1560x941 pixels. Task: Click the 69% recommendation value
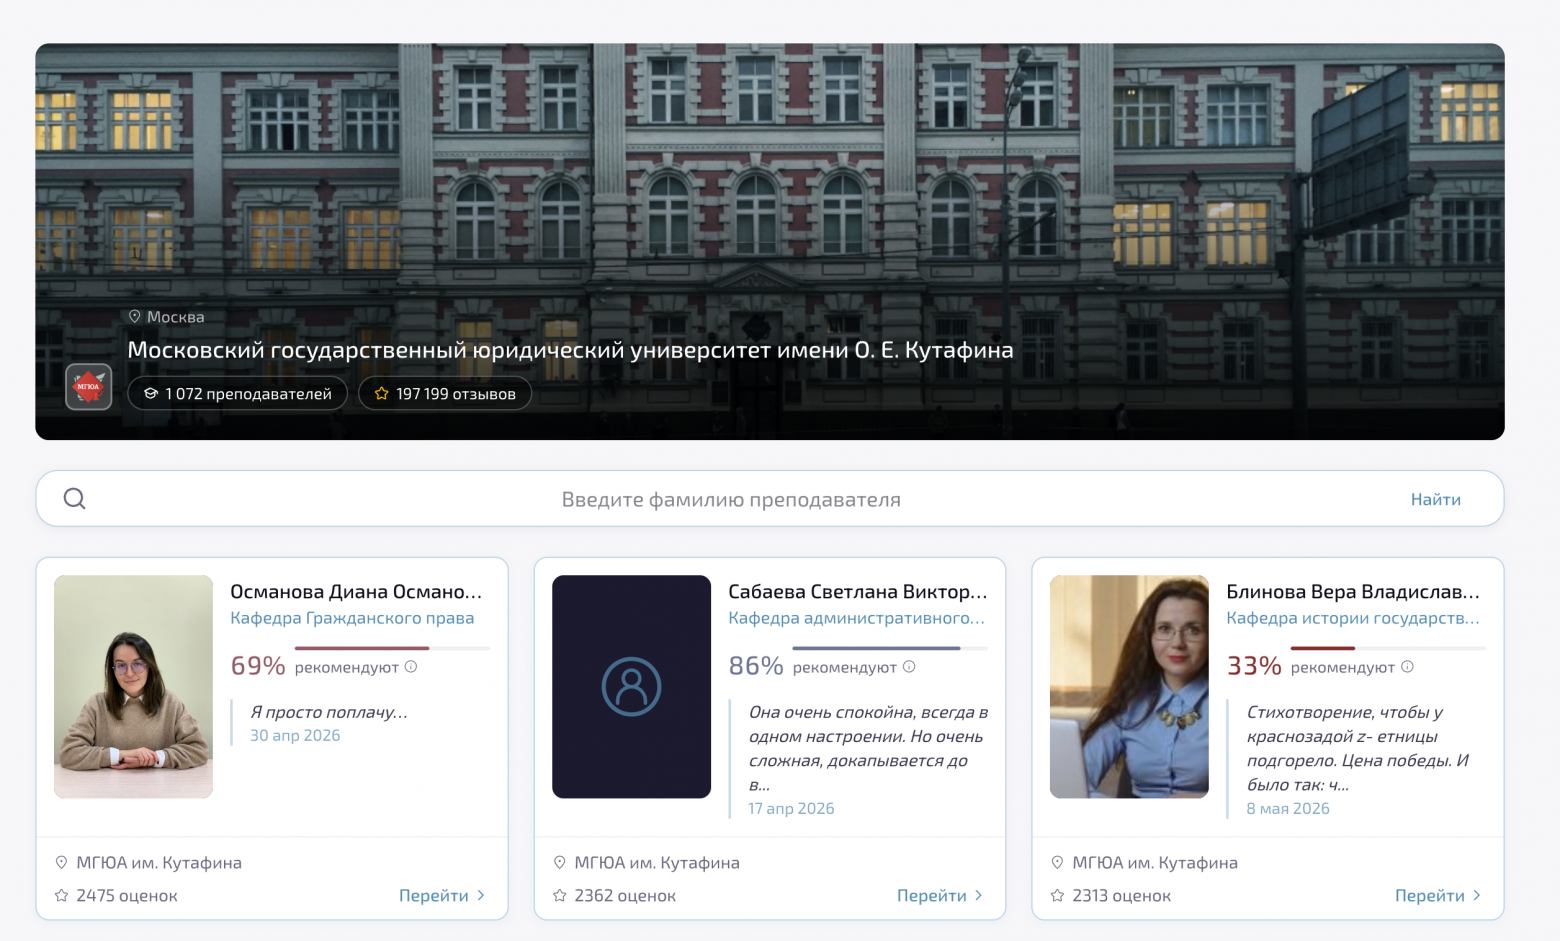point(258,666)
